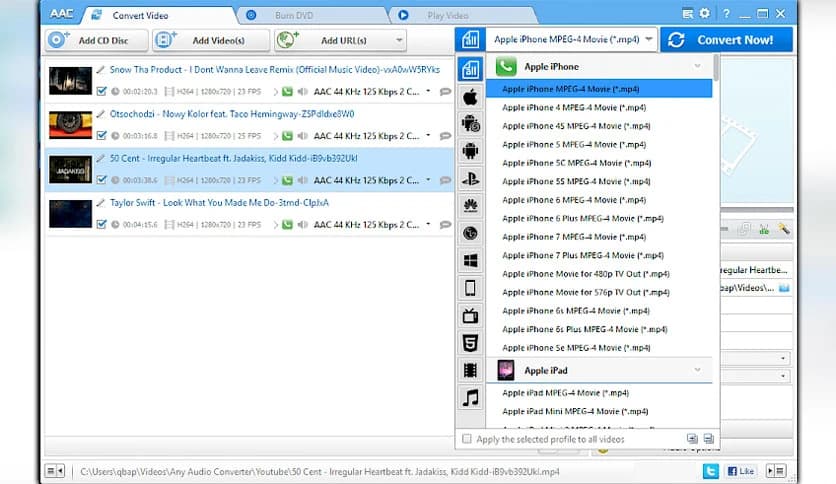This screenshot has height=484, width=836.
Task: Open settings gear in title bar
Action: [x=705, y=13]
